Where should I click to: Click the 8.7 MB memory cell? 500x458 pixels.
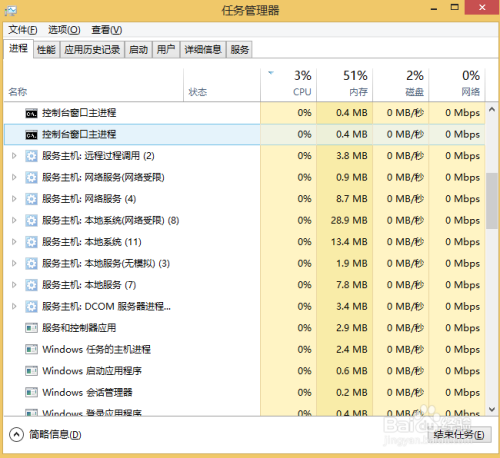(x=344, y=199)
